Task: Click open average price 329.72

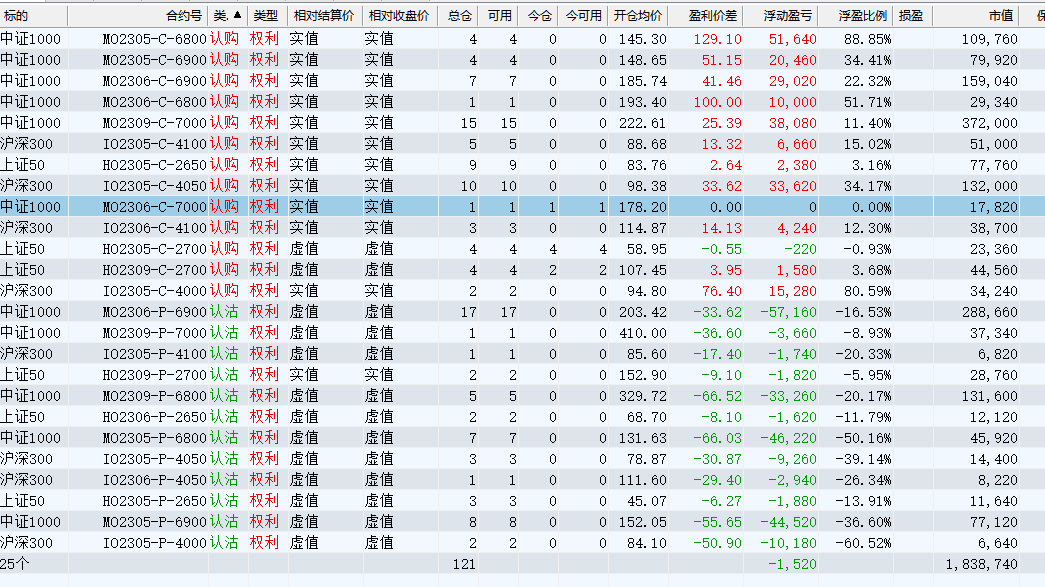Action: click(x=642, y=396)
